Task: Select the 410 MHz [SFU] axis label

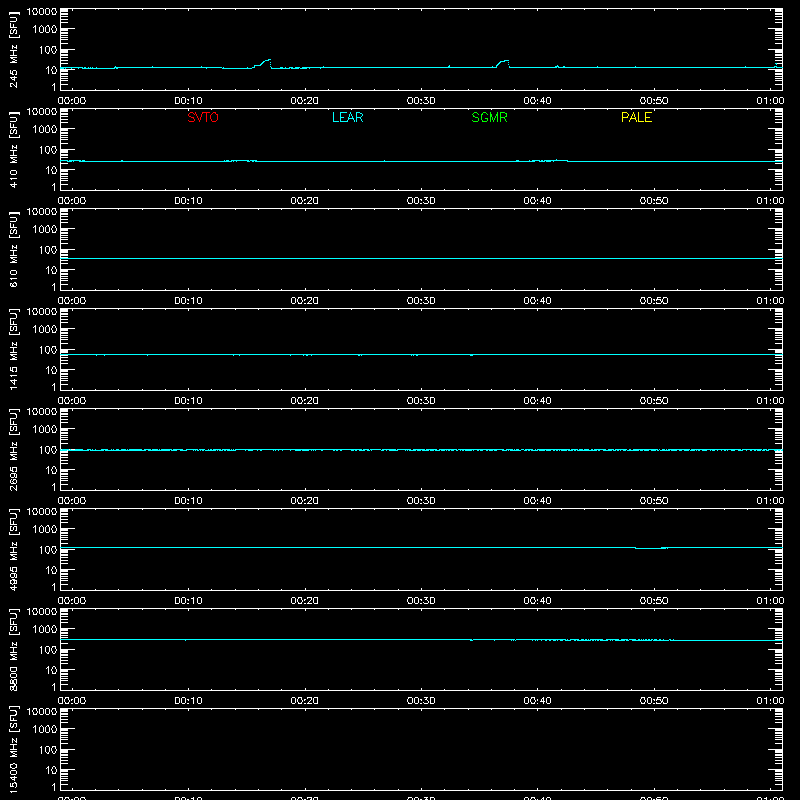Action: click(13, 149)
